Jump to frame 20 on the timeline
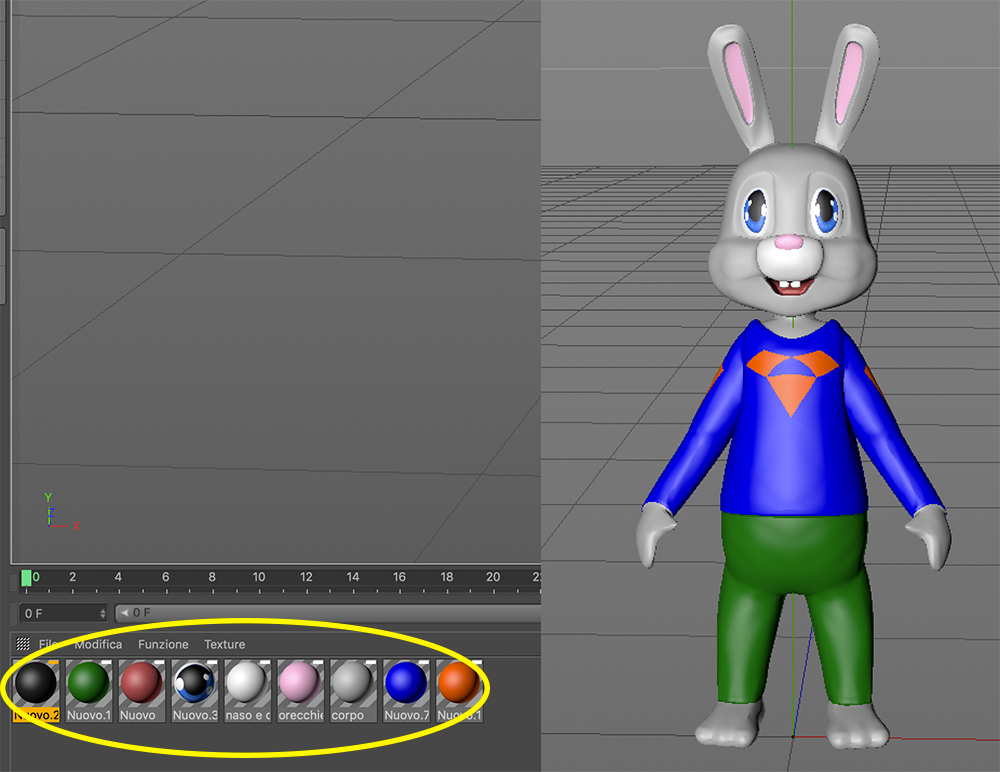1000x772 pixels. coord(493,577)
